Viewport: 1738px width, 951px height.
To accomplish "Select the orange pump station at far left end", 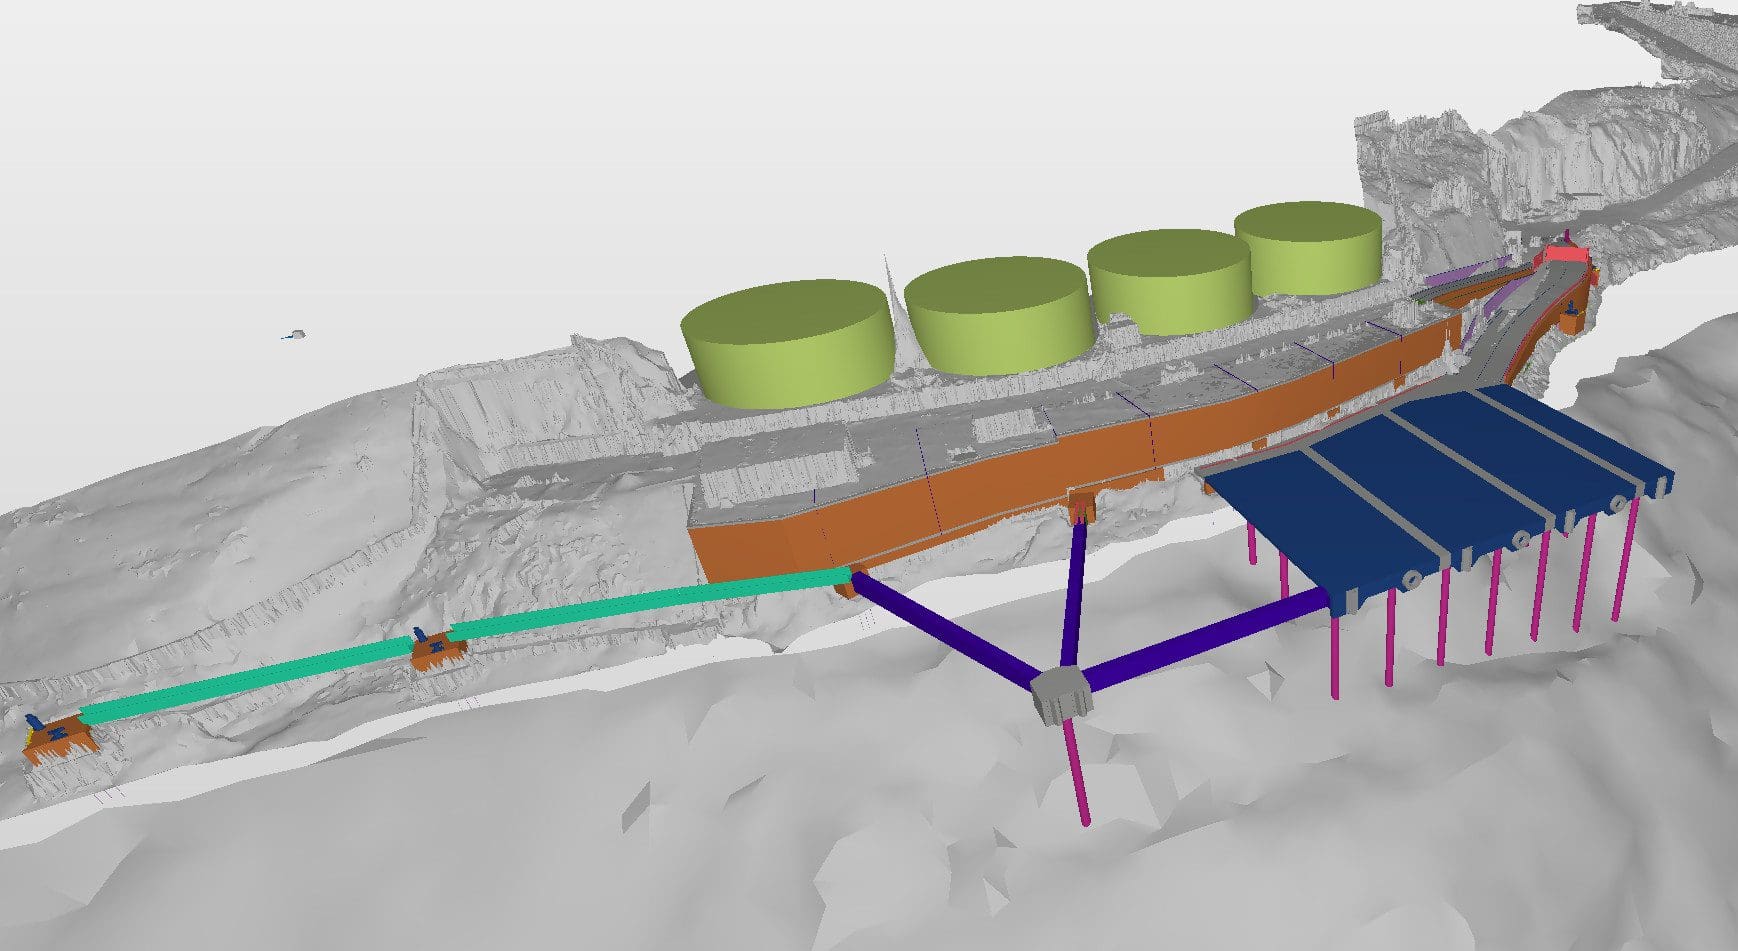I will 59,738.
